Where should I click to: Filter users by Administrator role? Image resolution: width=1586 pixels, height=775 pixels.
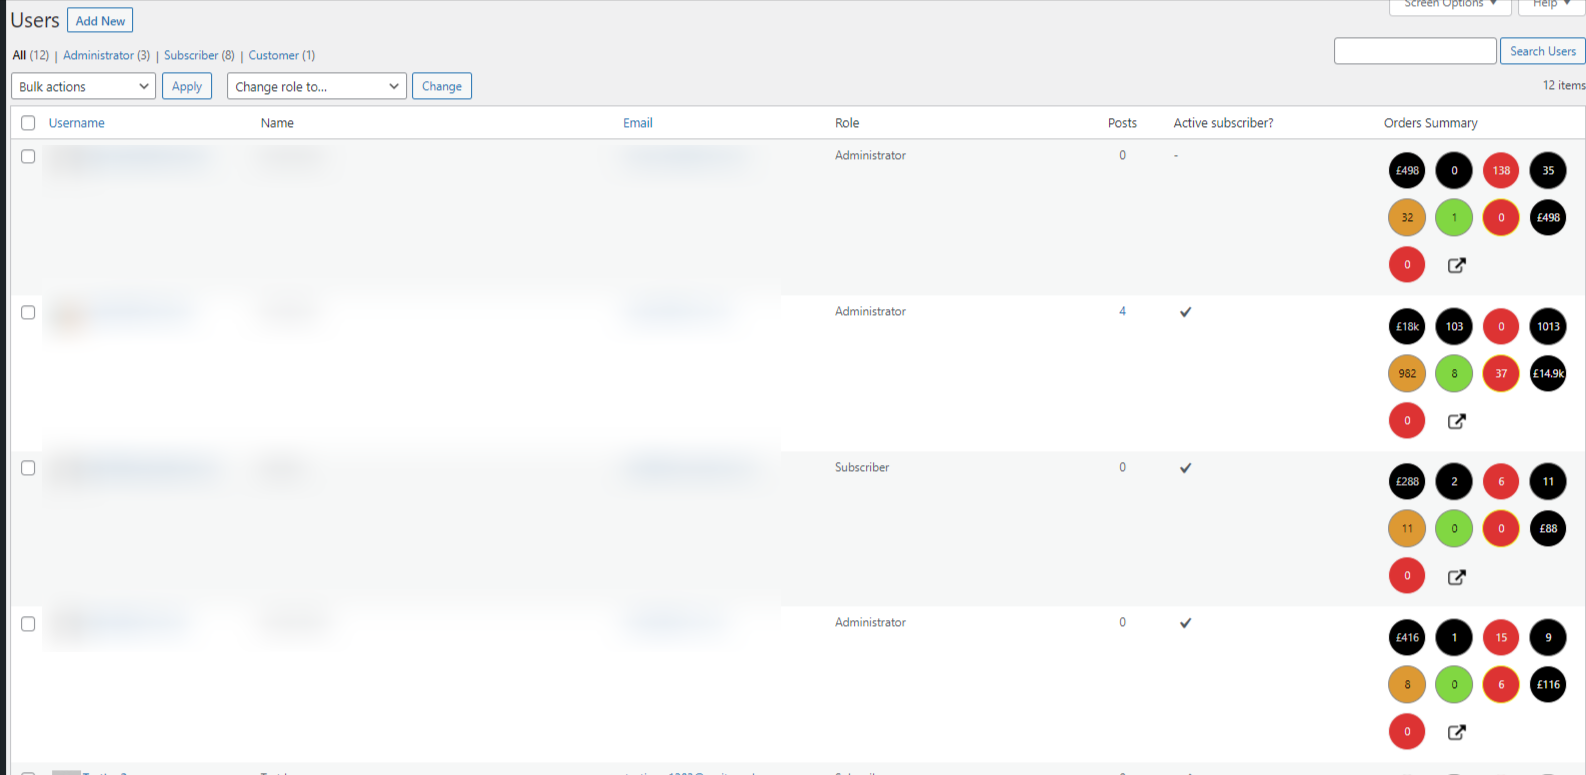point(107,55)
